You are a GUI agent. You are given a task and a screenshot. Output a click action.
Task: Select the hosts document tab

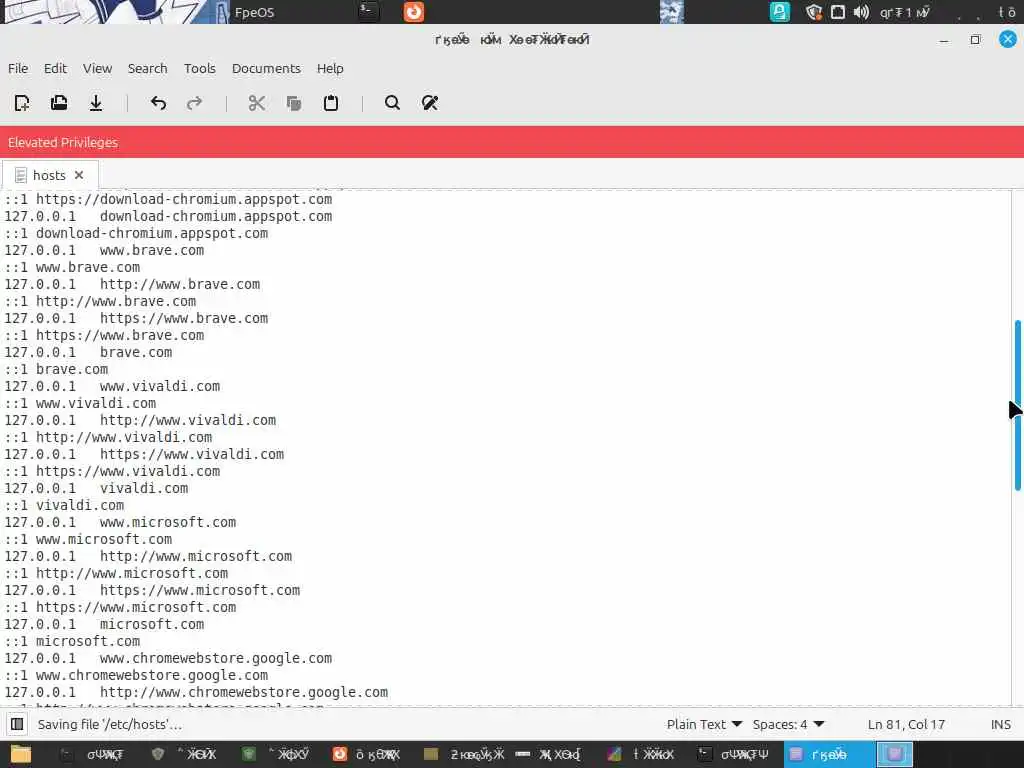click(x=50, y=175)
